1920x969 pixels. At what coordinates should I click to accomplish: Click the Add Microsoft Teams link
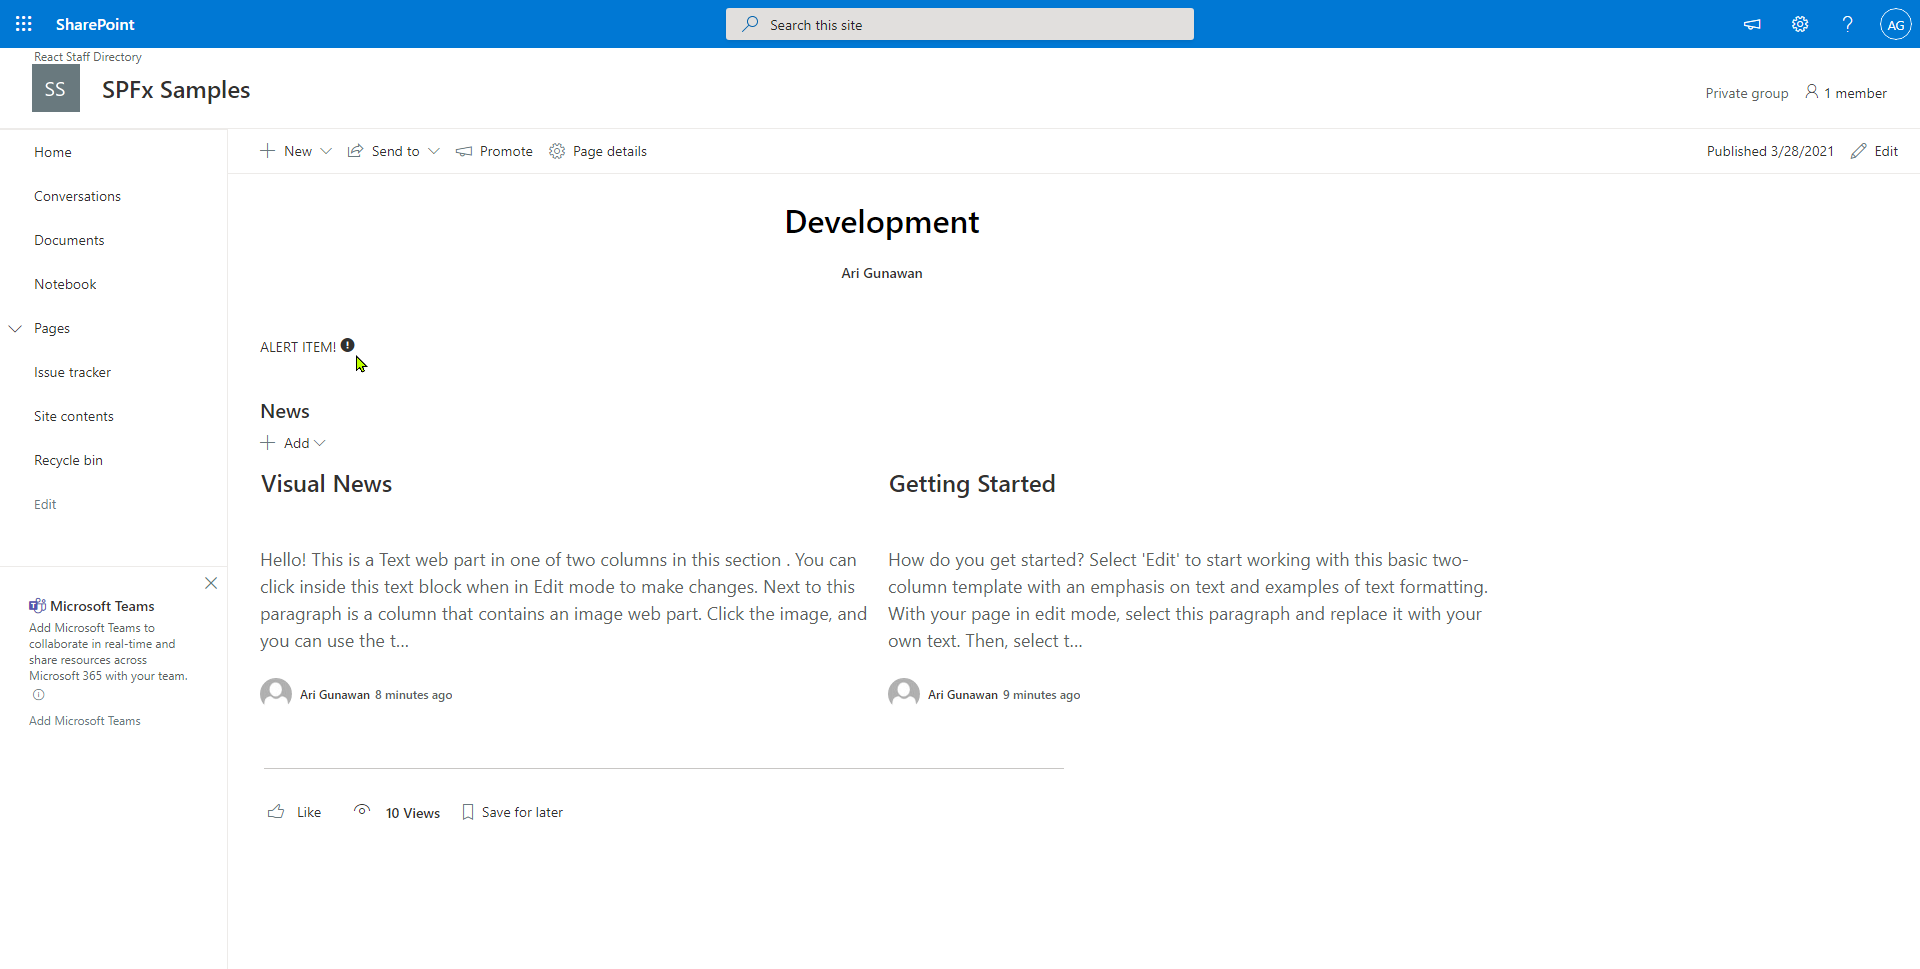click(x=84, y=720)
